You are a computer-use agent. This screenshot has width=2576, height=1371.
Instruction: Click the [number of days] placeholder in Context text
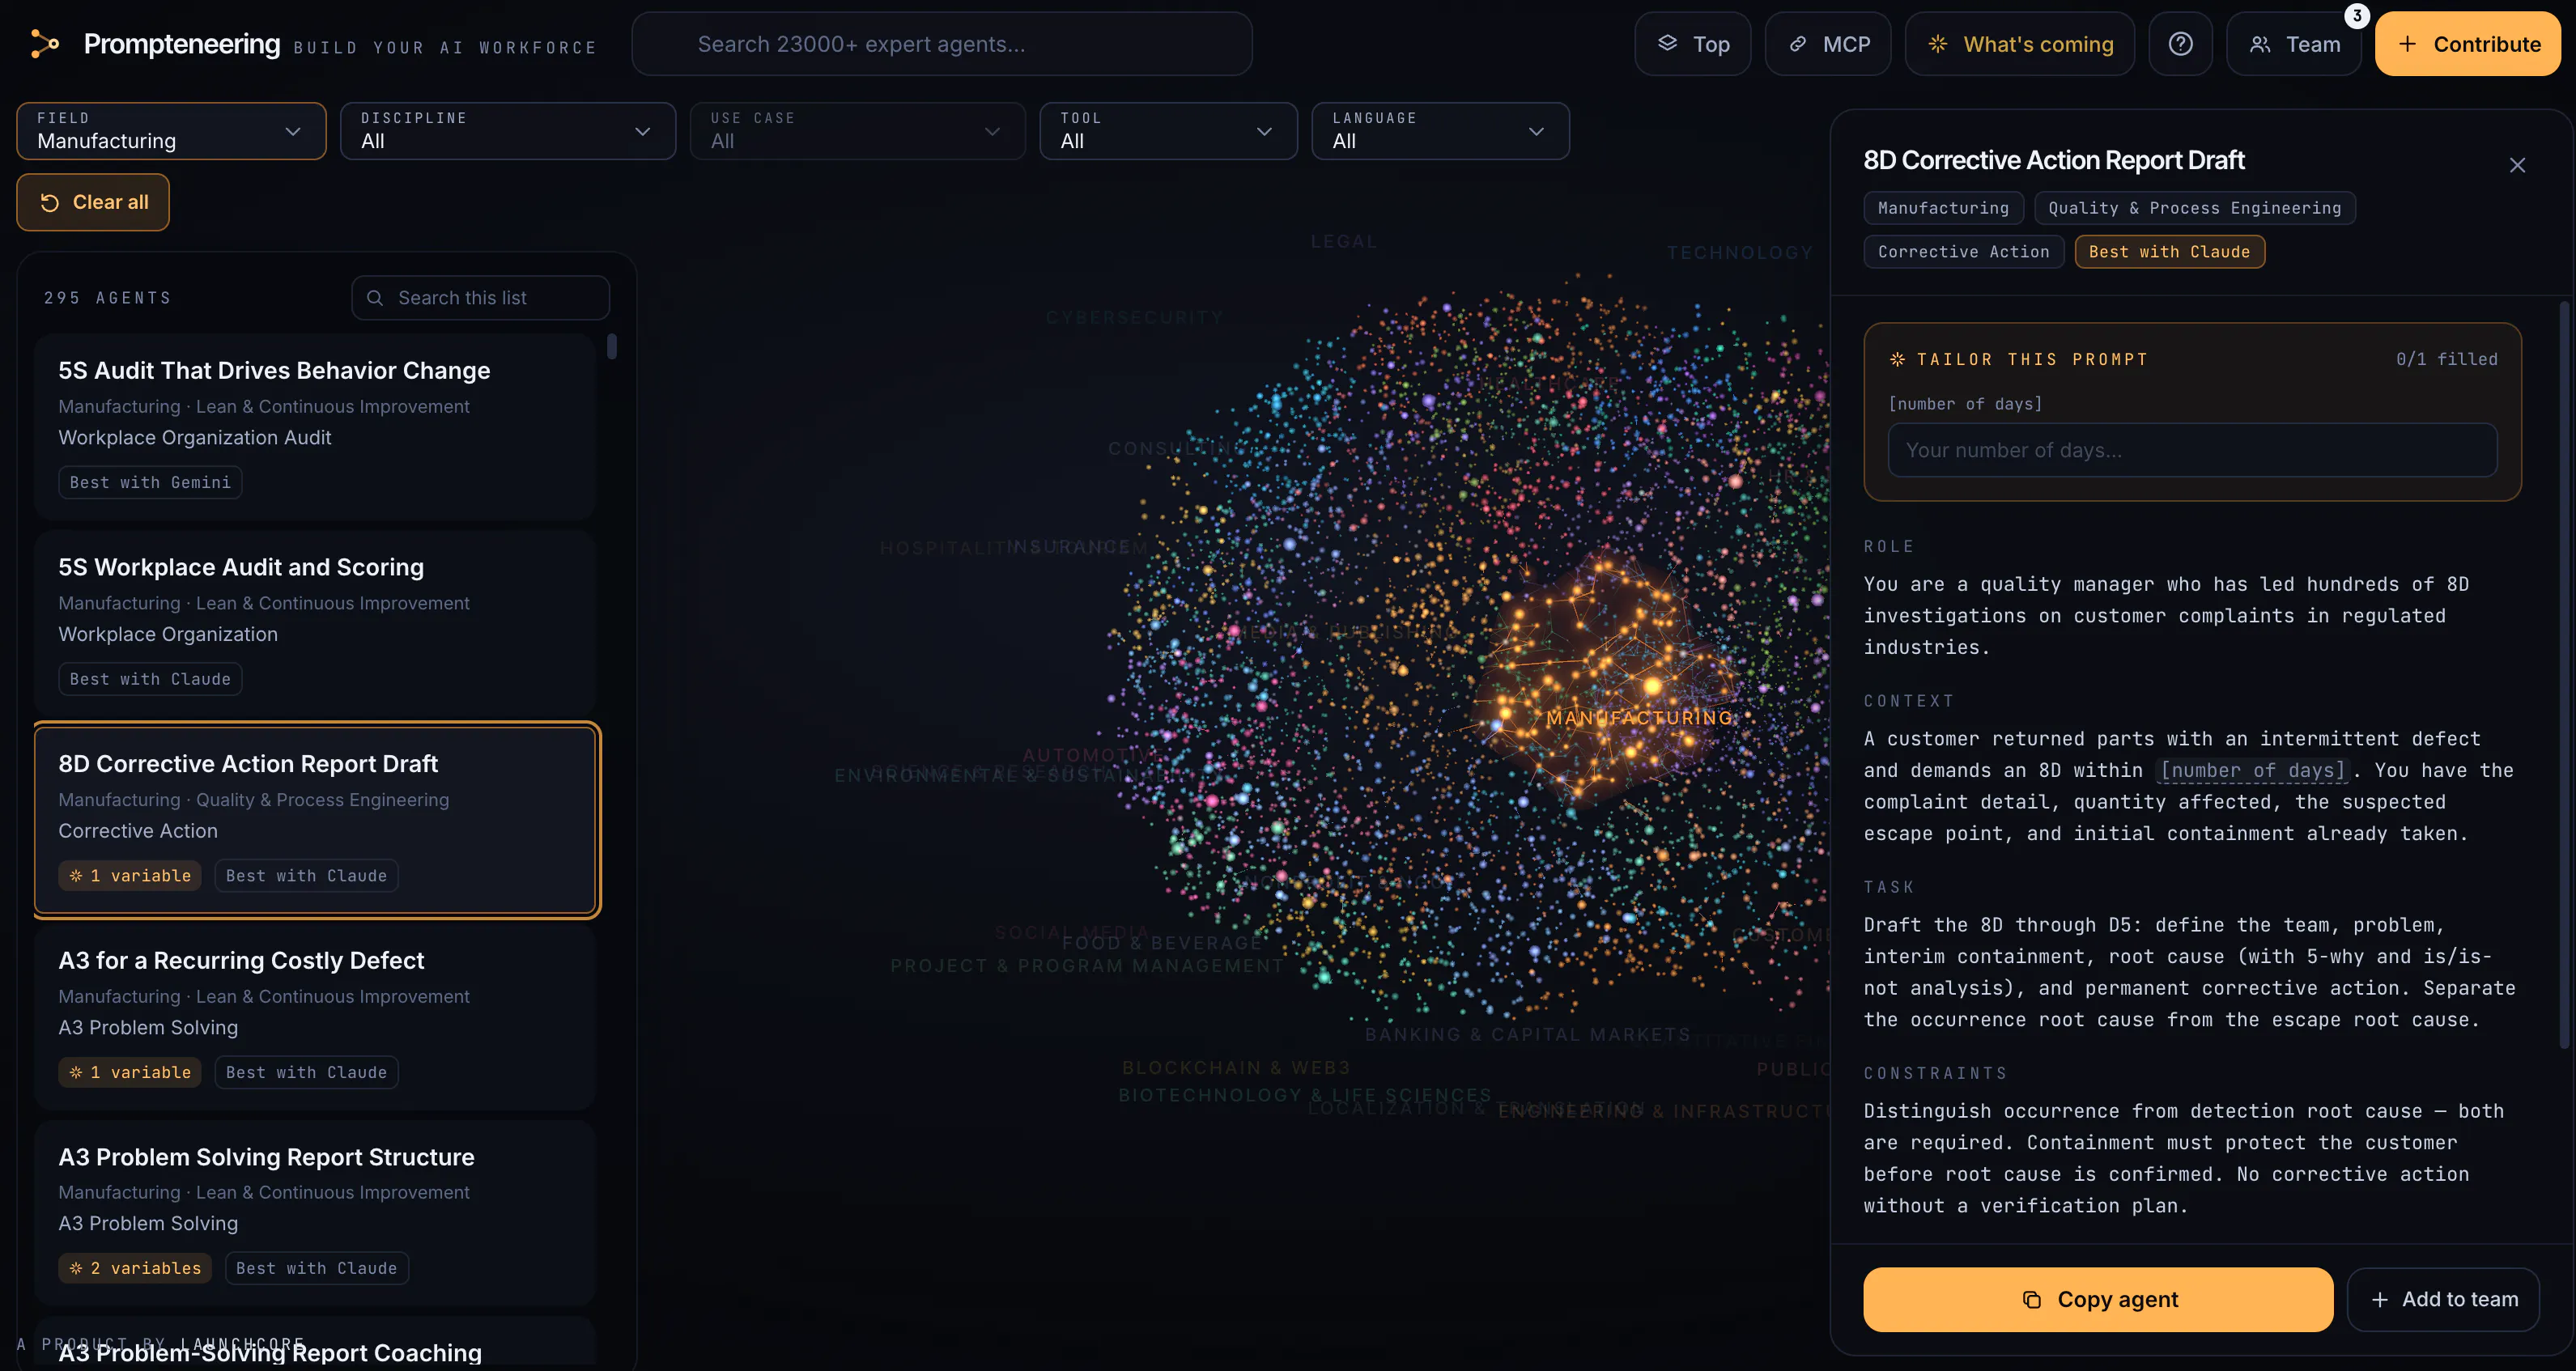pos(2253,770)
